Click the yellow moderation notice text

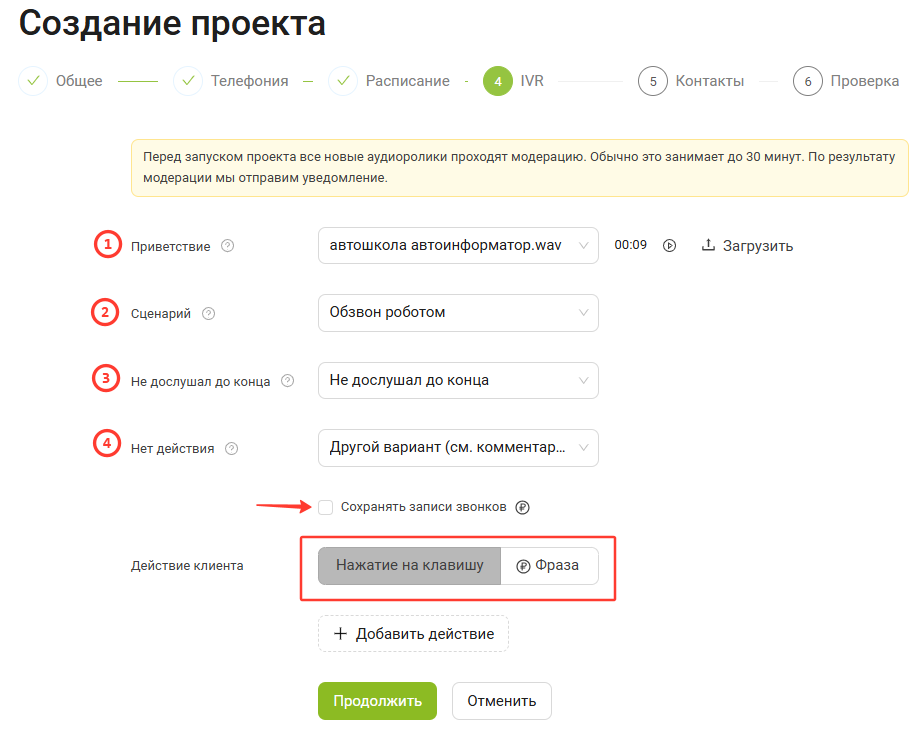click(x=519, y=167)
